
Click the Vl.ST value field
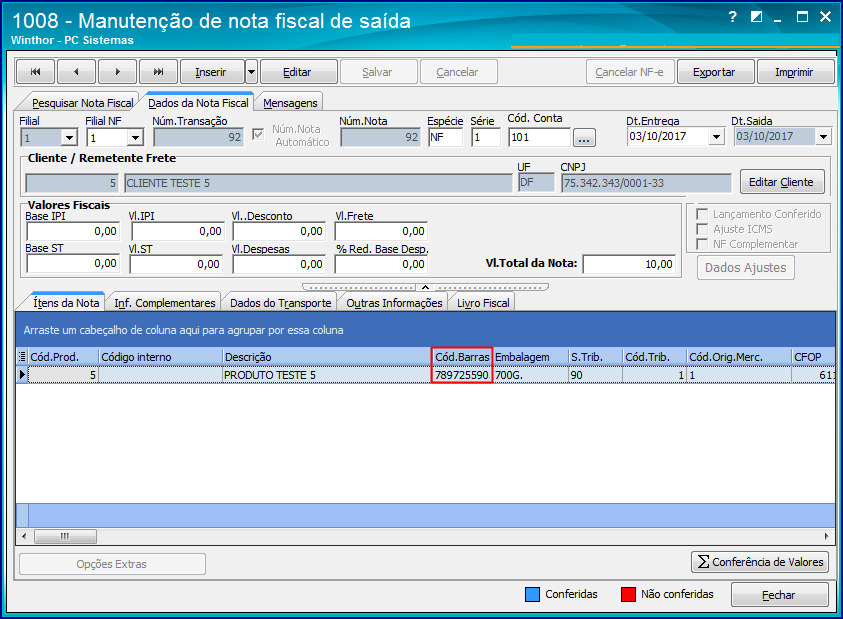[x=175, y=264]
